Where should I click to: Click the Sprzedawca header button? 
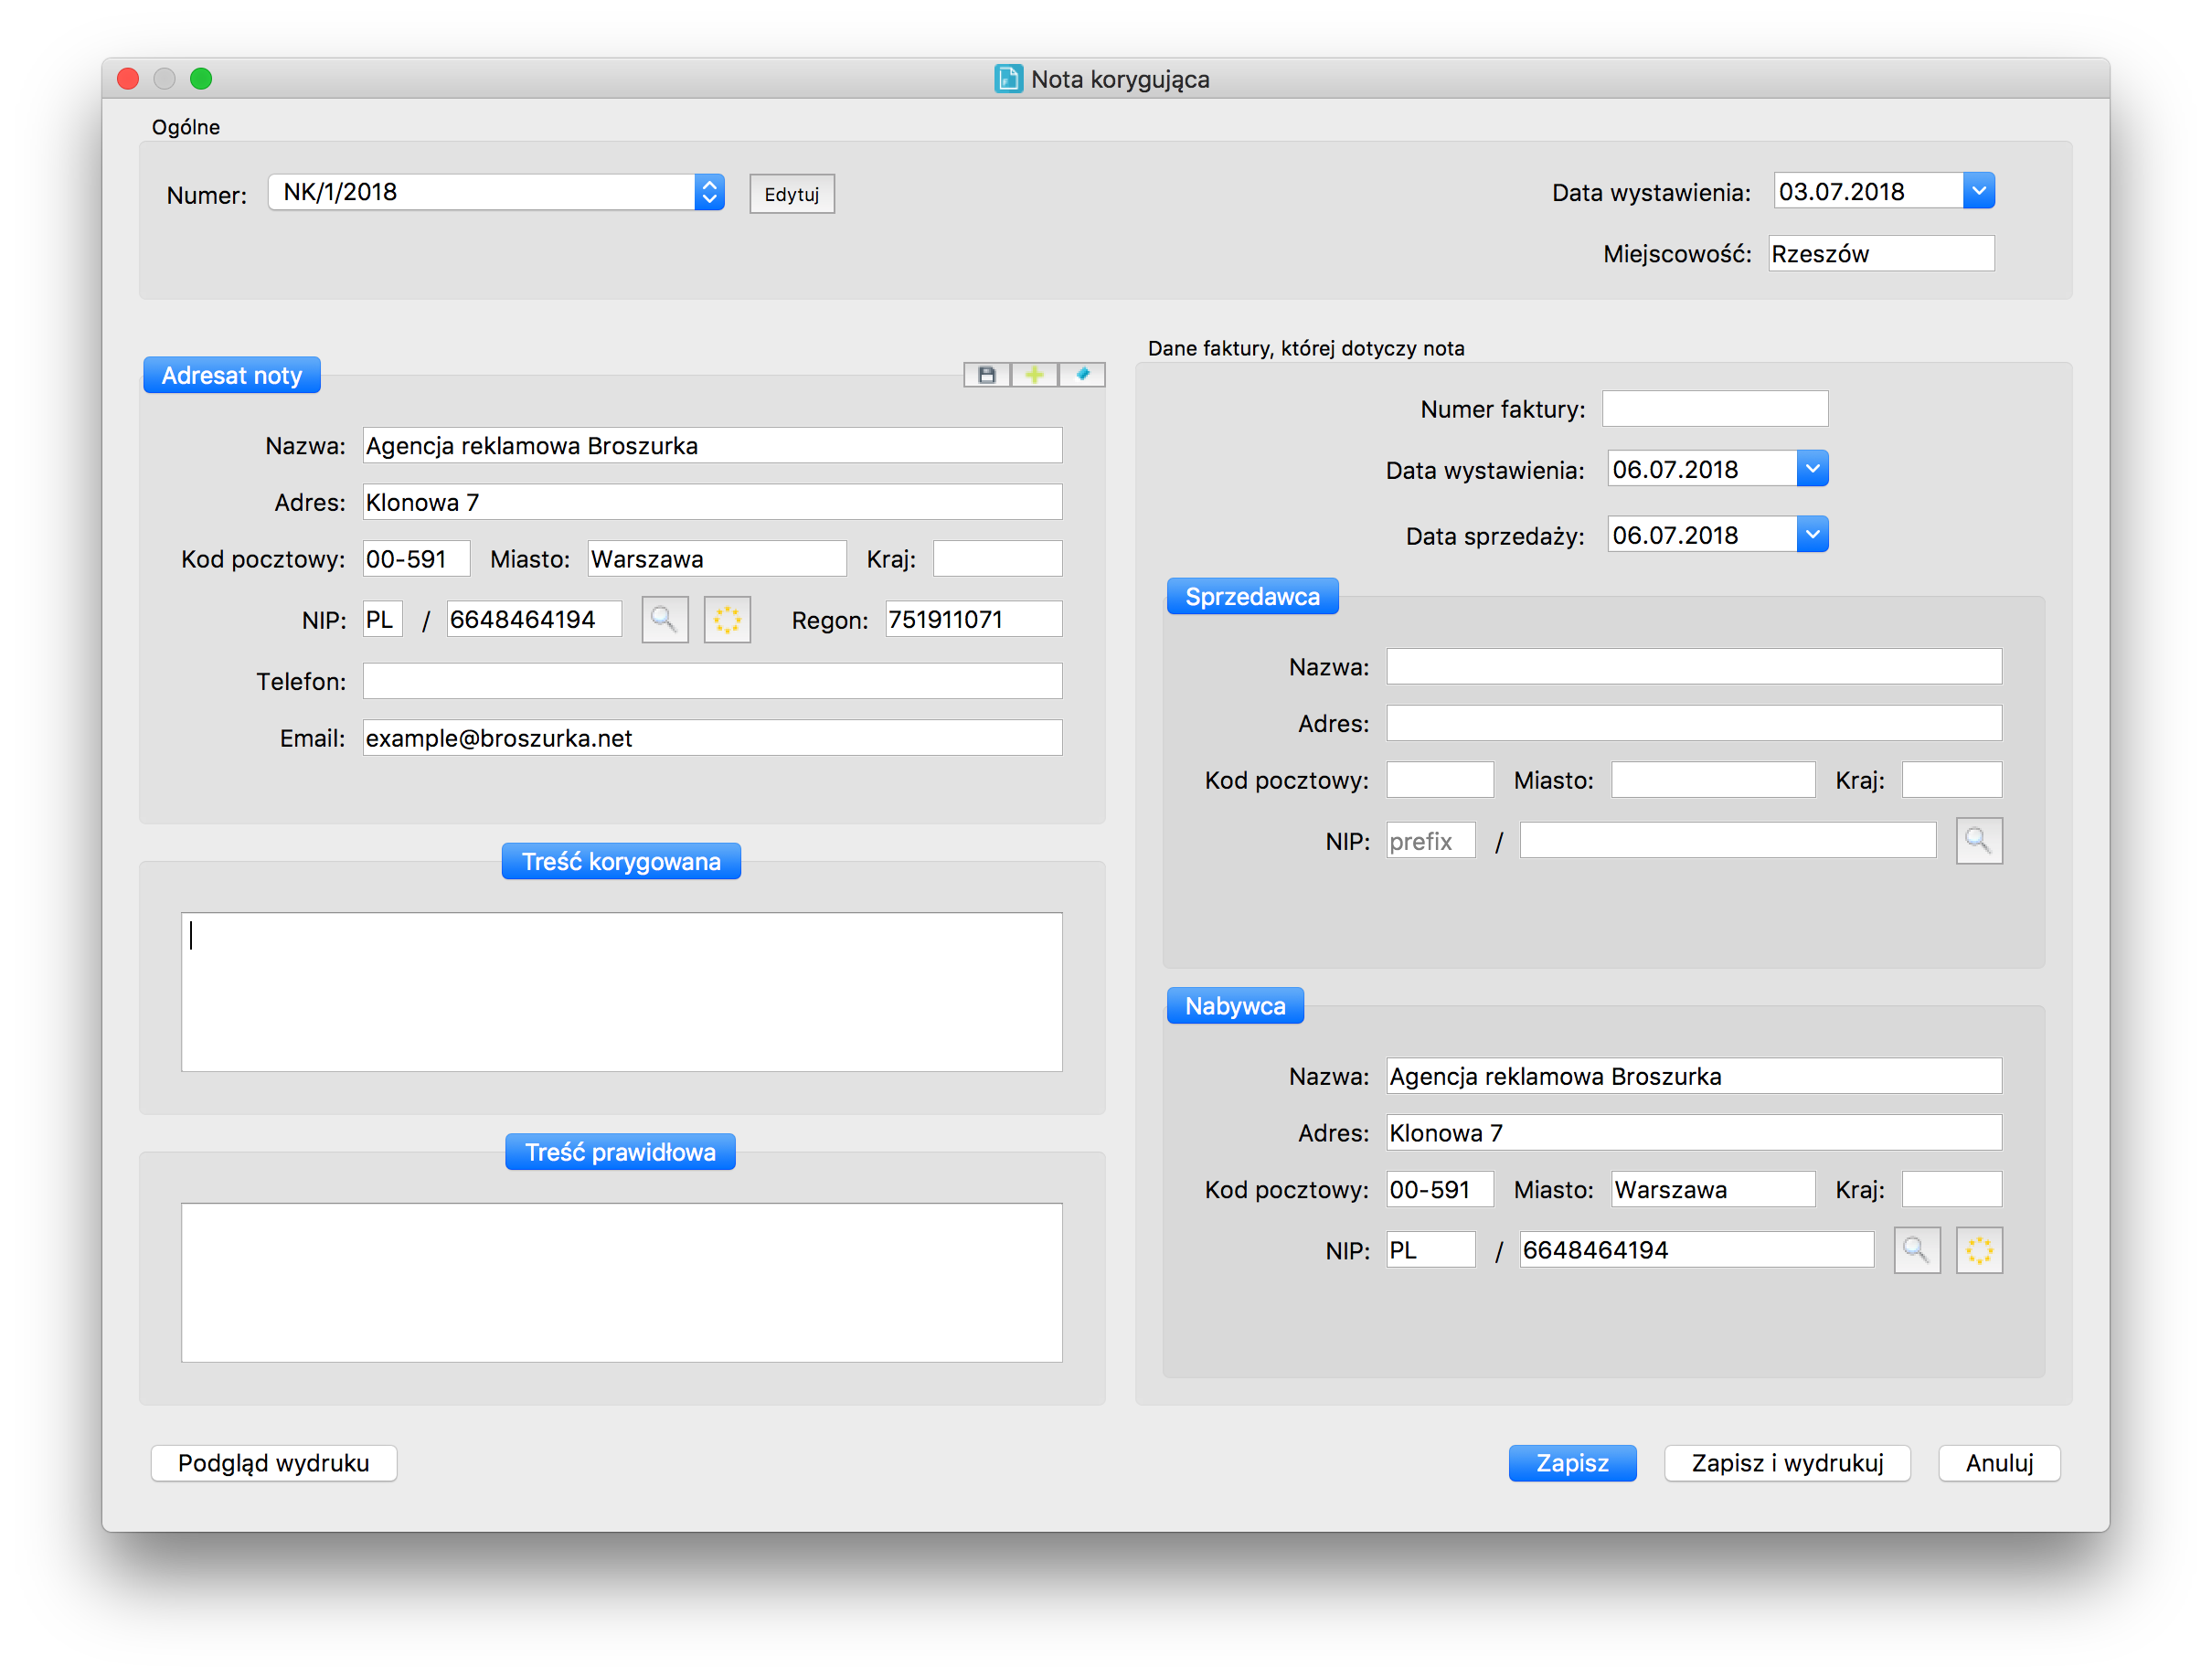pos(1252,597)
